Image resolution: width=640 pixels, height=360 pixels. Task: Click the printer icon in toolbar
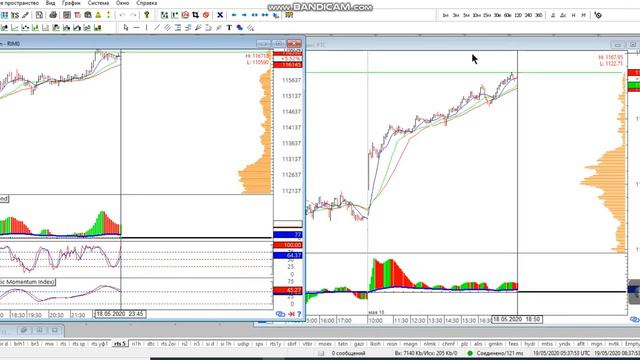point(53,15)
